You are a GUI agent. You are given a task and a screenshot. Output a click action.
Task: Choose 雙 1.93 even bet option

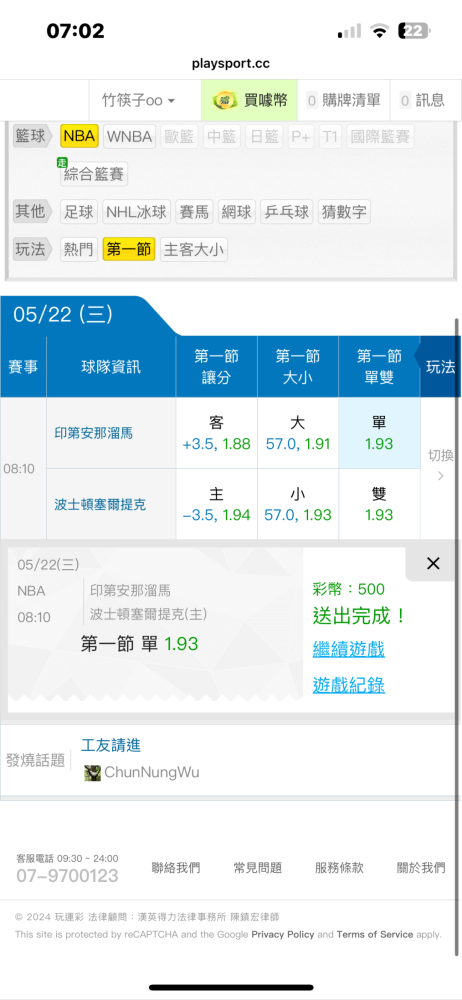379,504
